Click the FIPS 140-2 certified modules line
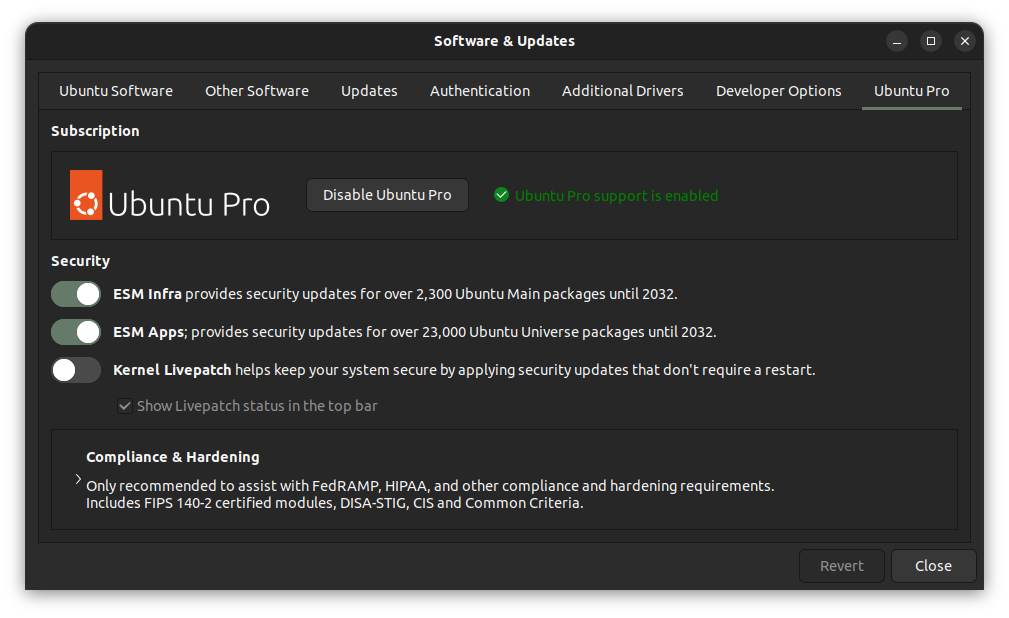Image resolution: width=1009 pixels, height=618 pixels. pos(335,503)
